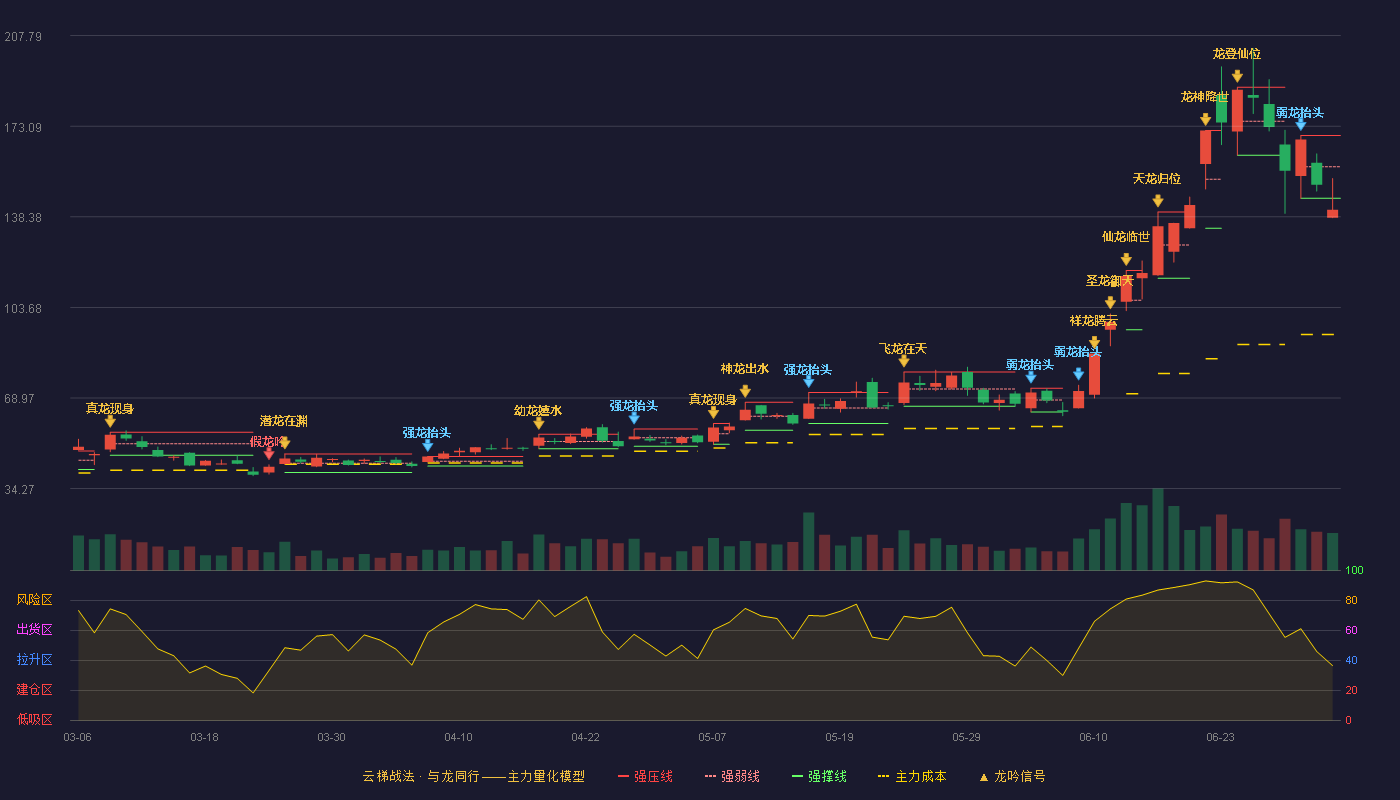This screenshot has width=1400, height=800.
Task: Select the 龙神降世 signal label
Action: pyautogui.click(x=1205, y=97)
